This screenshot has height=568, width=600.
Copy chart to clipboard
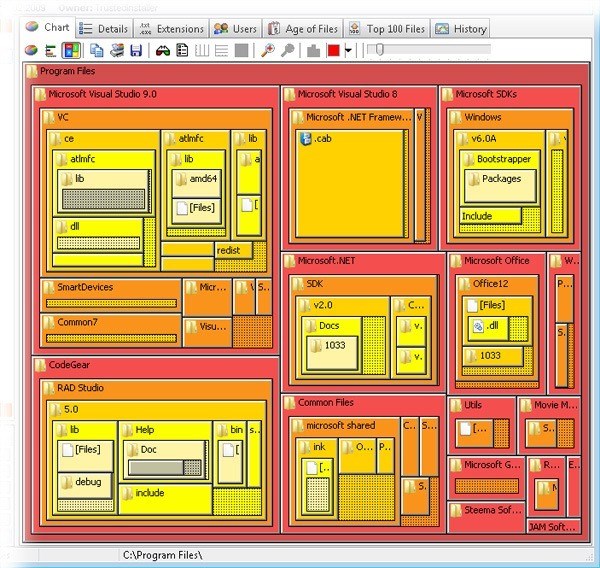click(x=96, y=50)
